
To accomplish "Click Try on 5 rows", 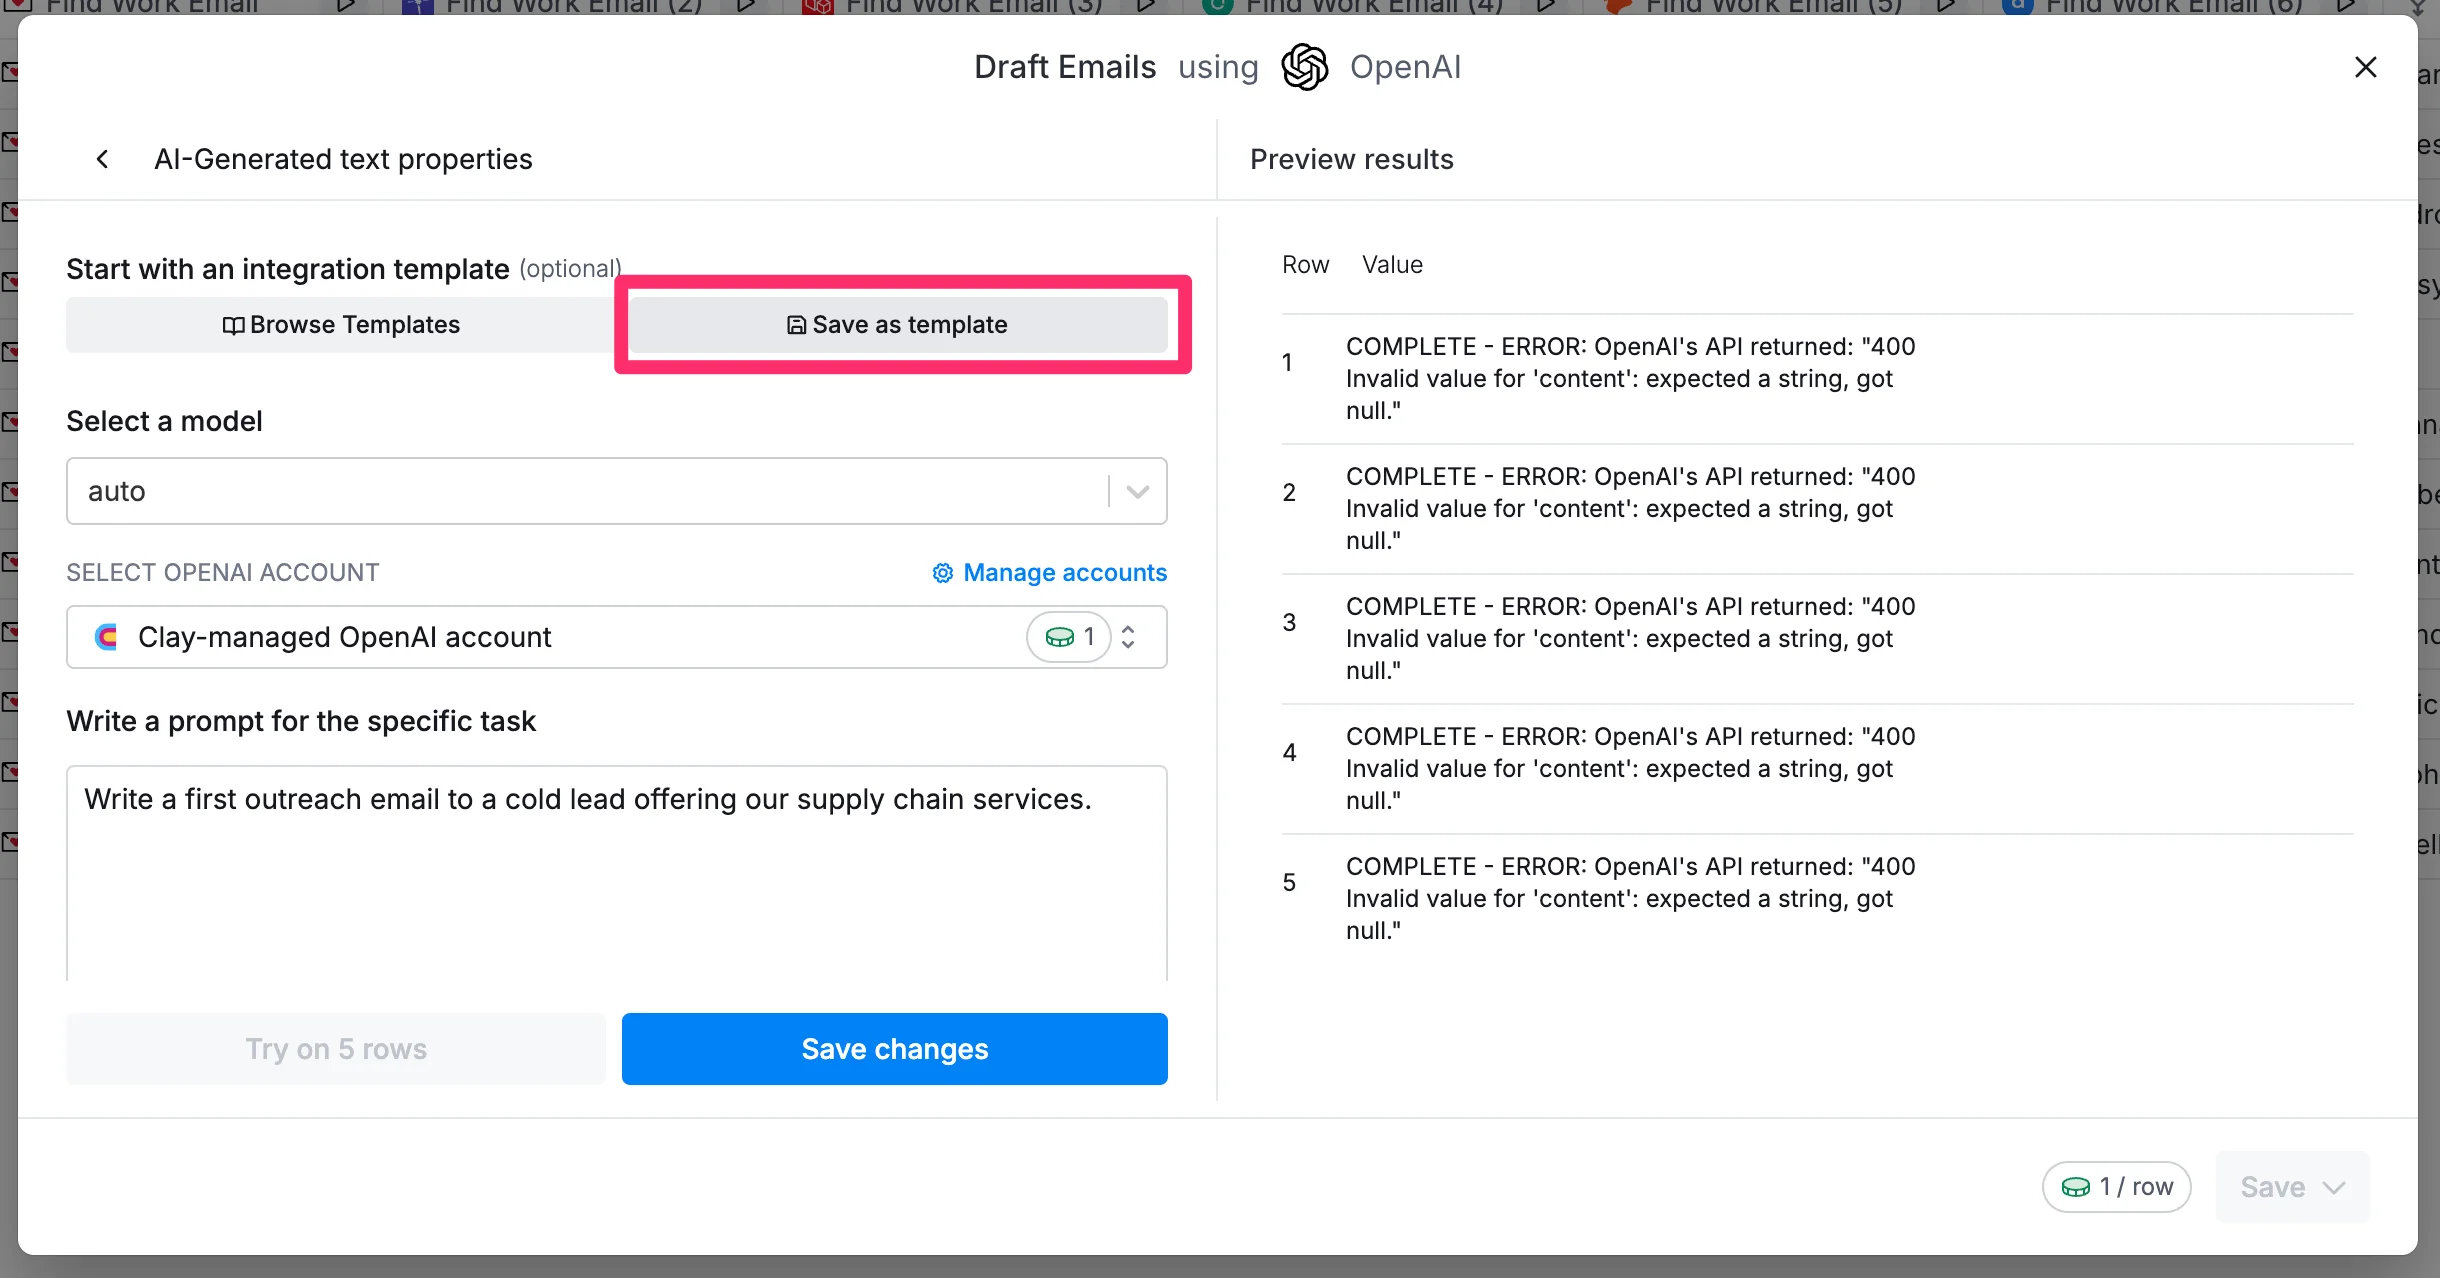I will click(336, 1049).
